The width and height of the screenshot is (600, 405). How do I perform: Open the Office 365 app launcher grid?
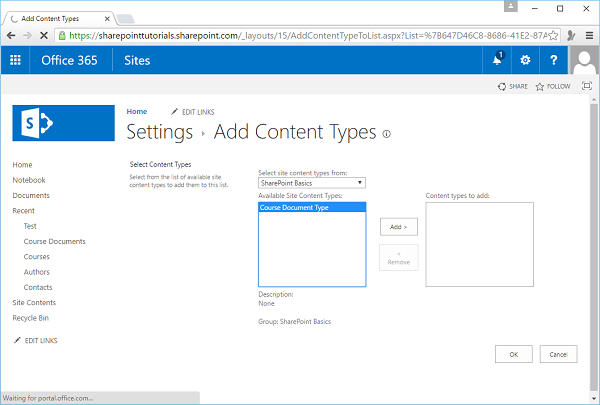click(15, 60)
